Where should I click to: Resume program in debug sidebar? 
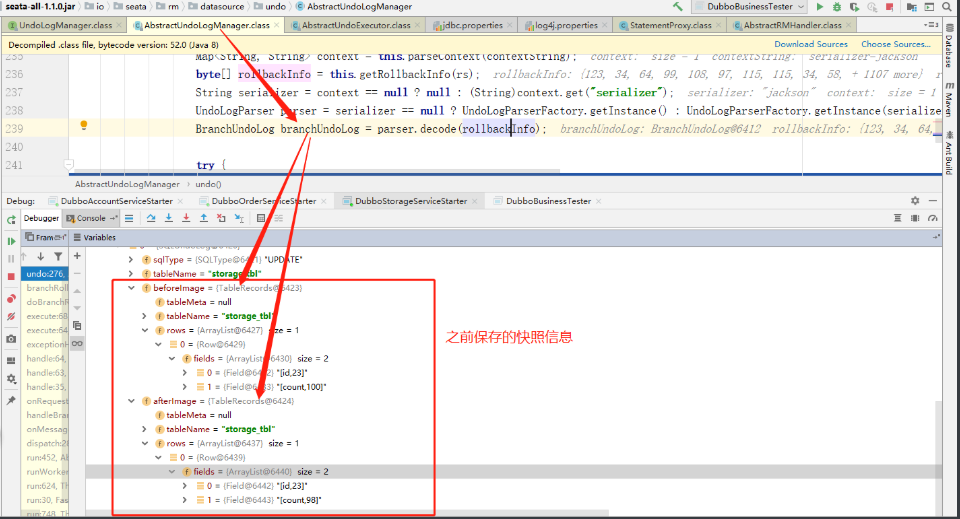(x=11, y=241)
